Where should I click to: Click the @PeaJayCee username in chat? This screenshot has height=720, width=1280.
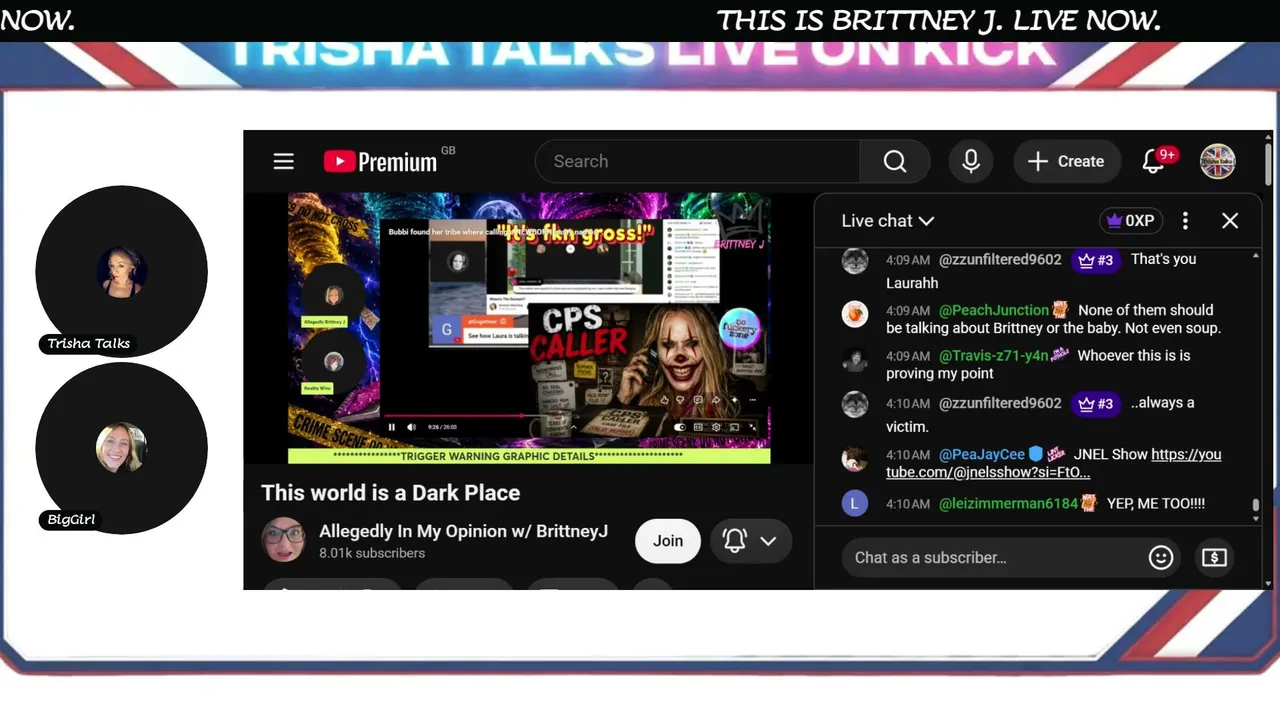click(x=982, y=454)
